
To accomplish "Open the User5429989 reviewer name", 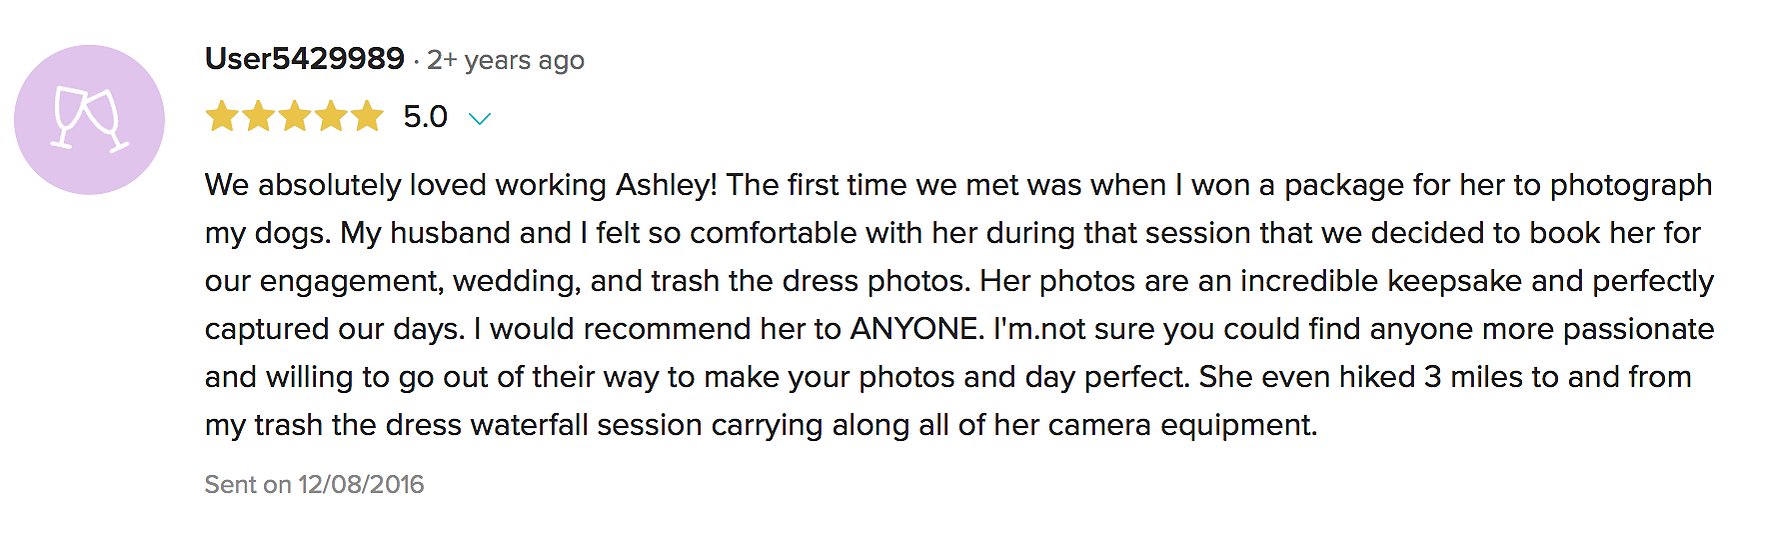I will pyautogui.click(x=305, y=59).
